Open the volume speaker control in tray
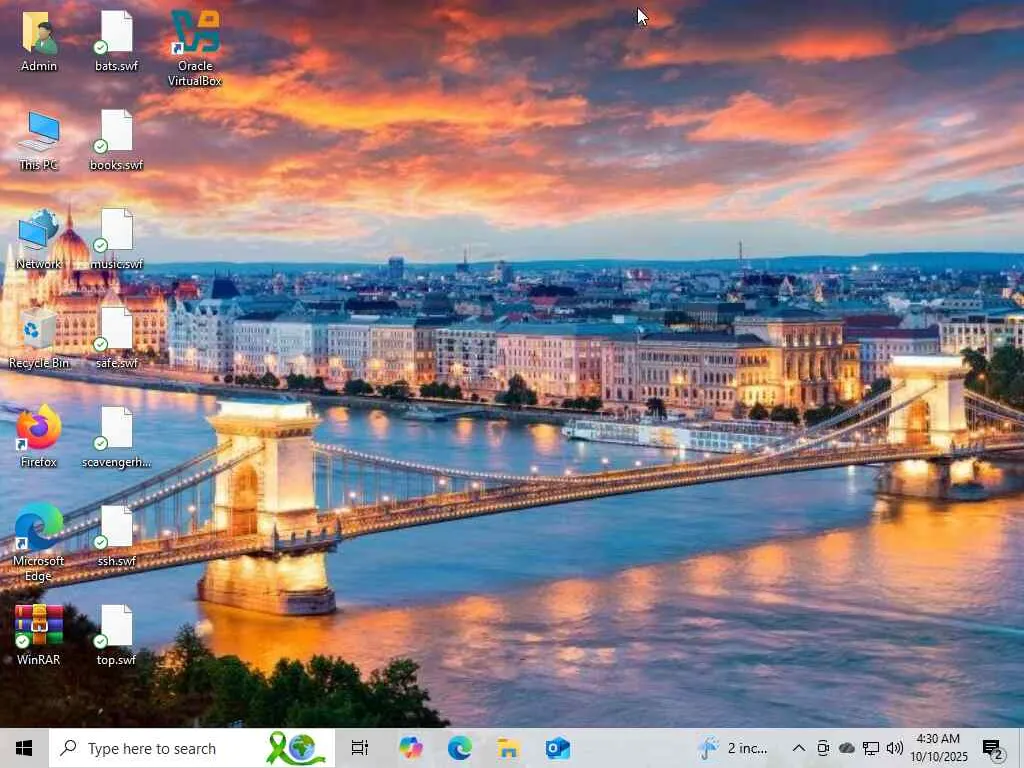This screenshot has width=1024, height=768. click(895, 748)
